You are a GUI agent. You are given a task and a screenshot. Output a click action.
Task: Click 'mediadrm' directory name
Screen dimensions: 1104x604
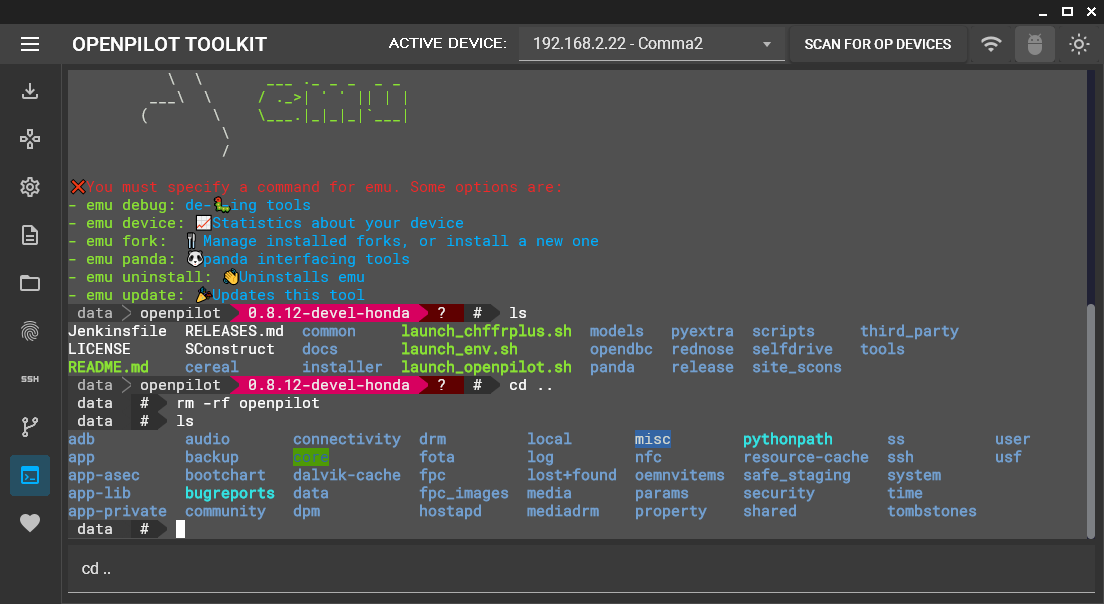tap(563, 512)
